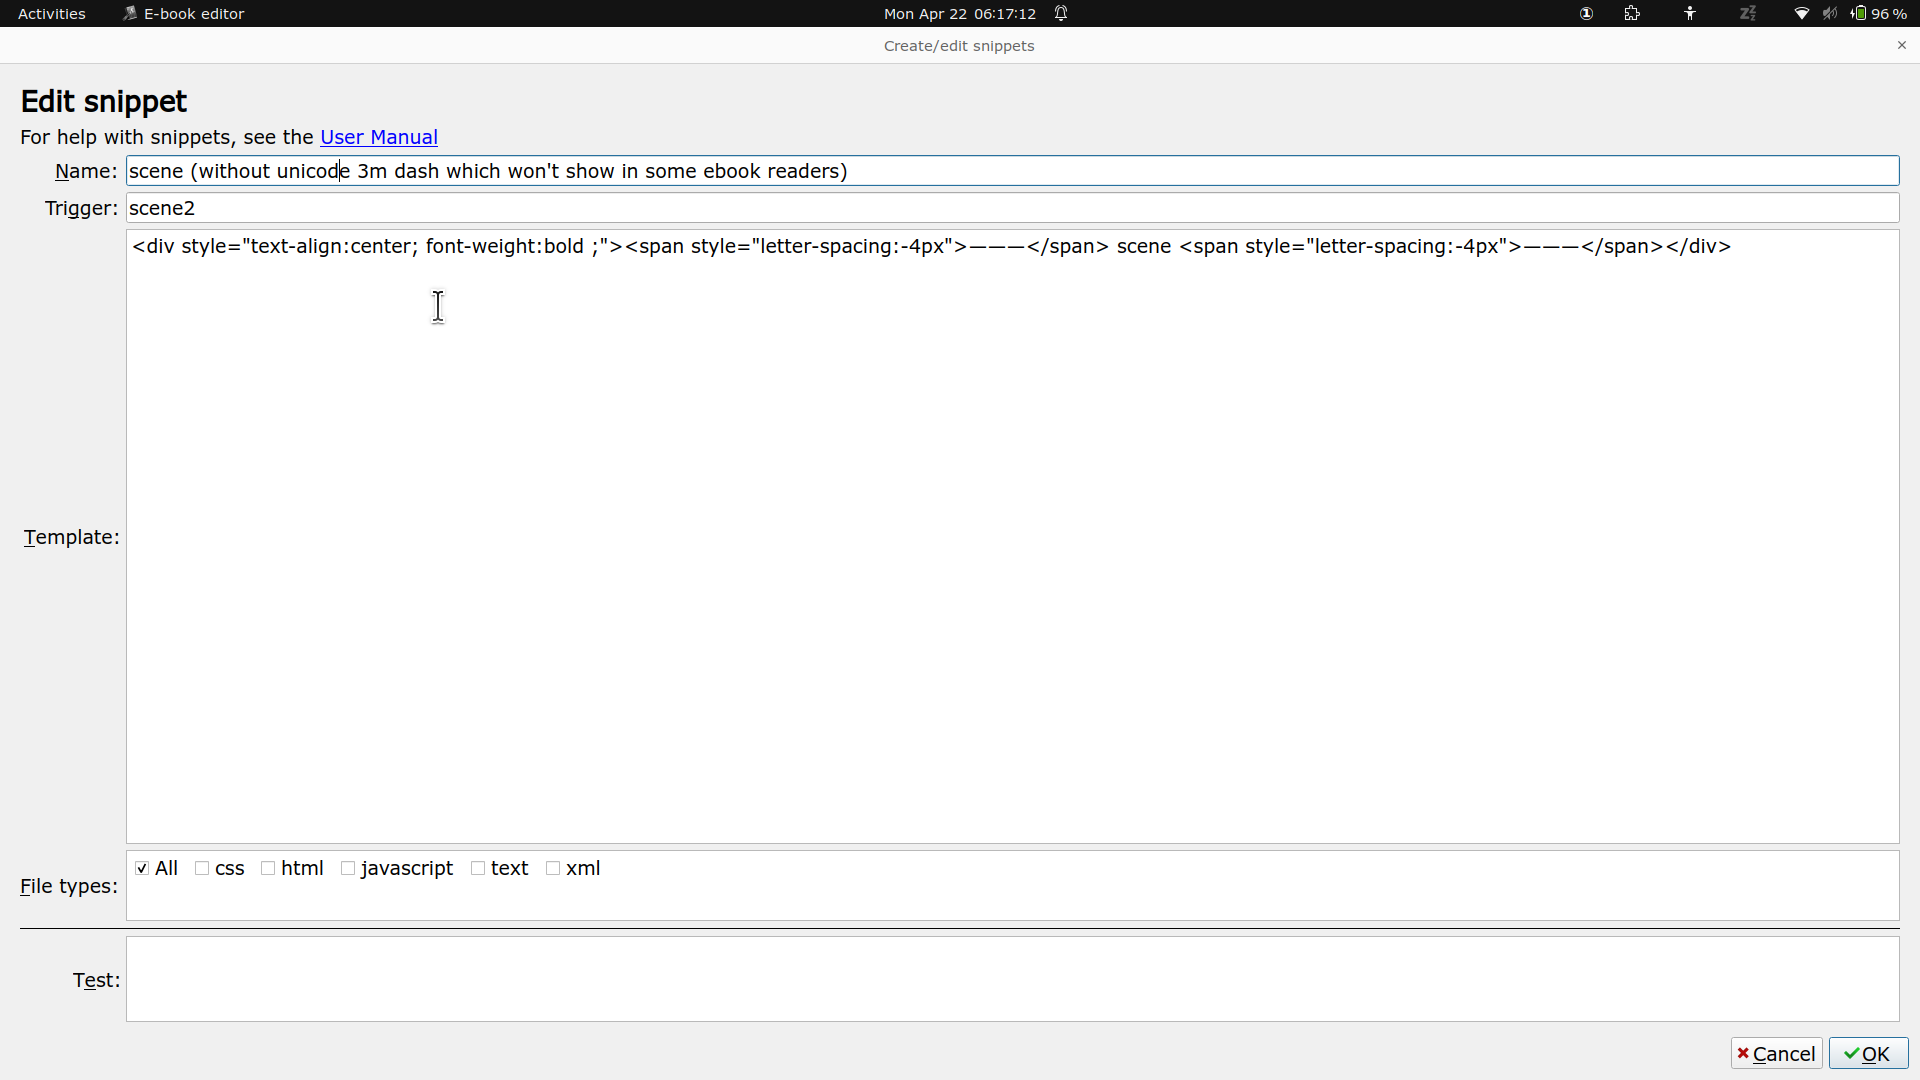Focus the Trigger input field
The width and height of the screenshot is (1920, 1080).
[x=1011, y=208]
